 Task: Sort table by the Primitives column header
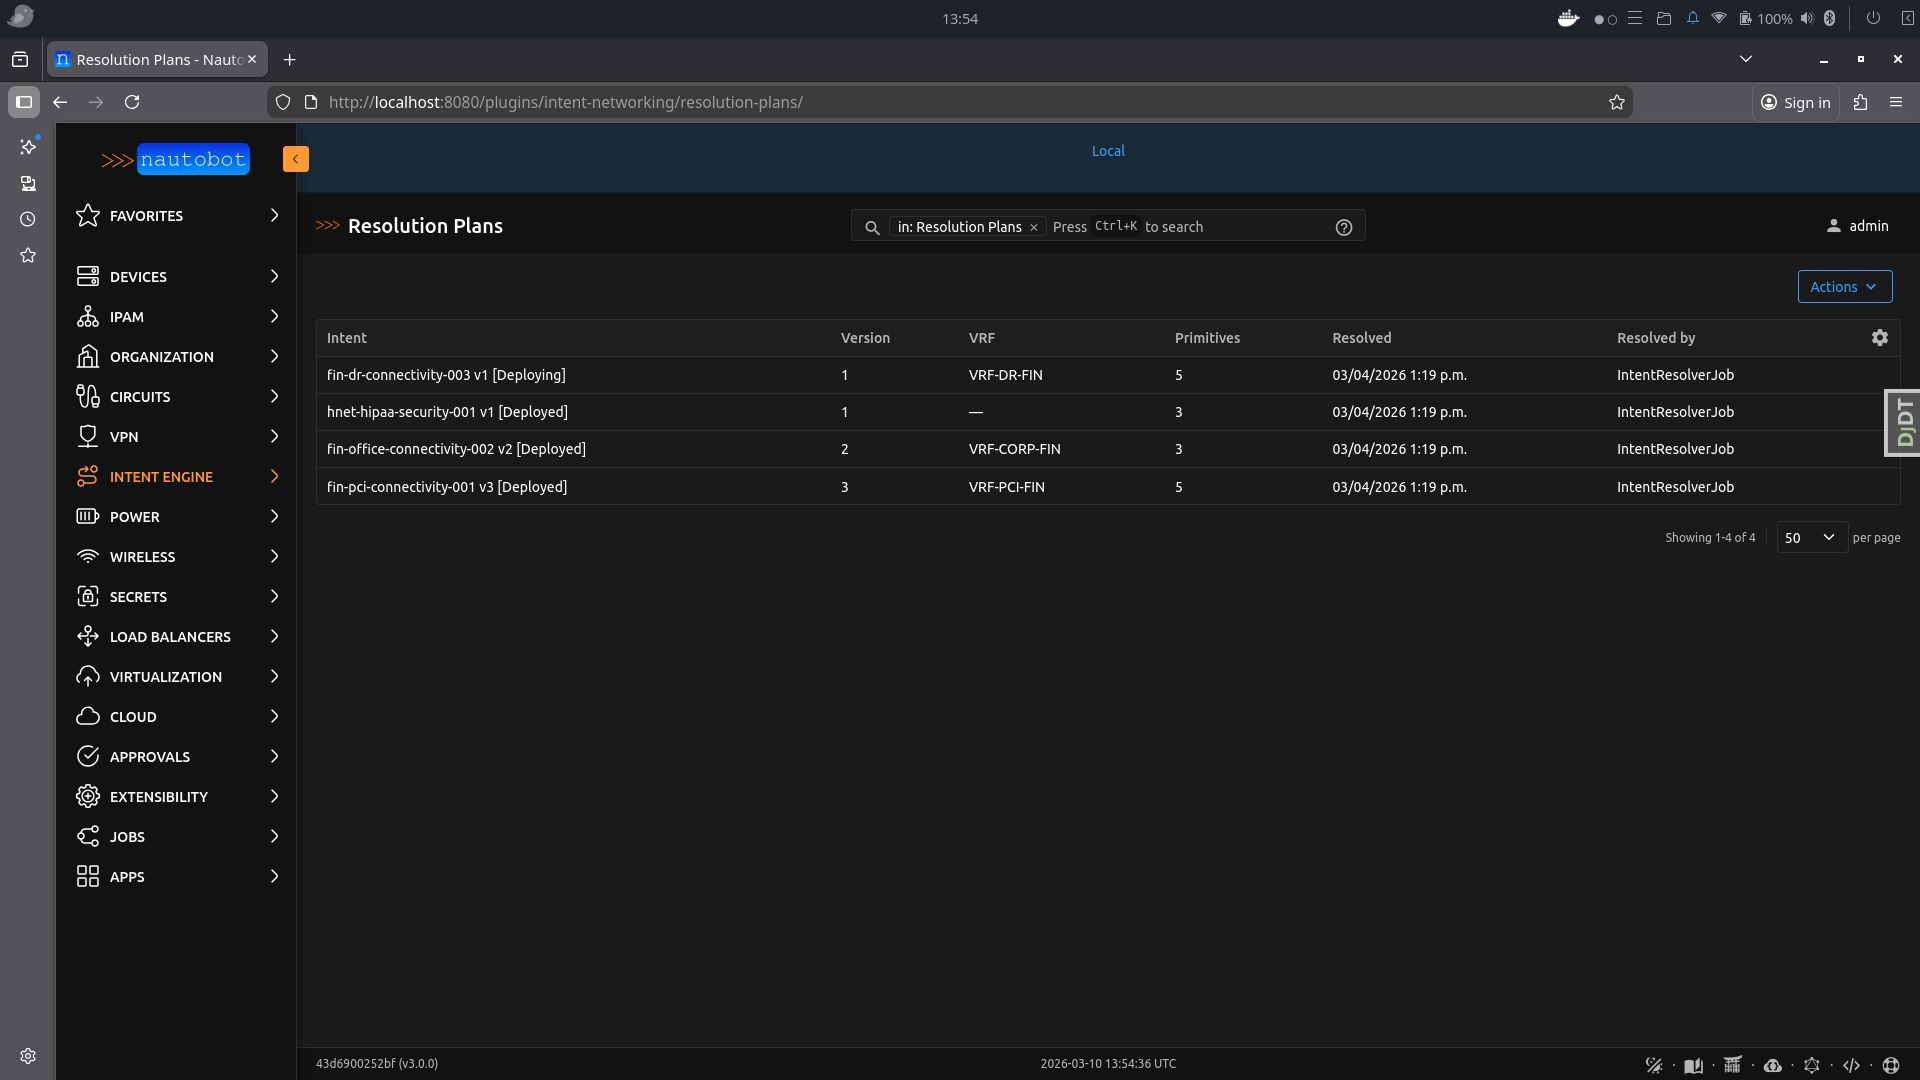[1207, 338]
